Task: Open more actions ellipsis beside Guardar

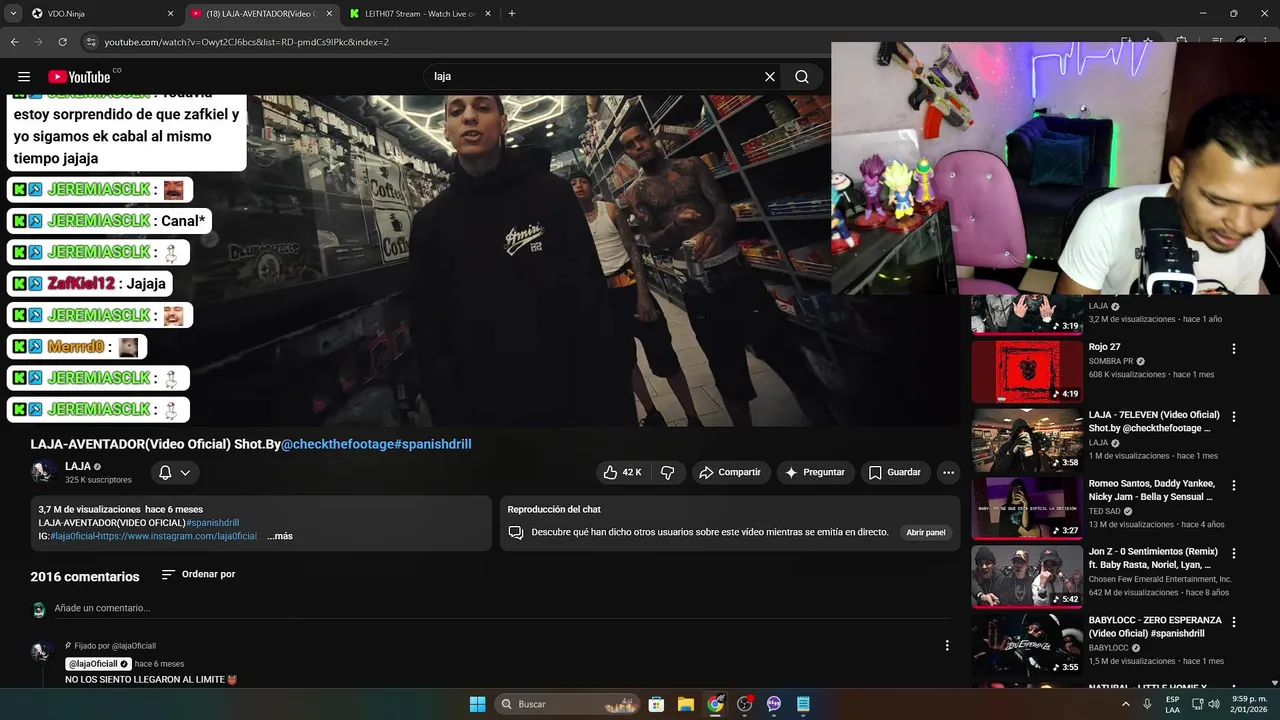Action: click(x=948, y=472)
